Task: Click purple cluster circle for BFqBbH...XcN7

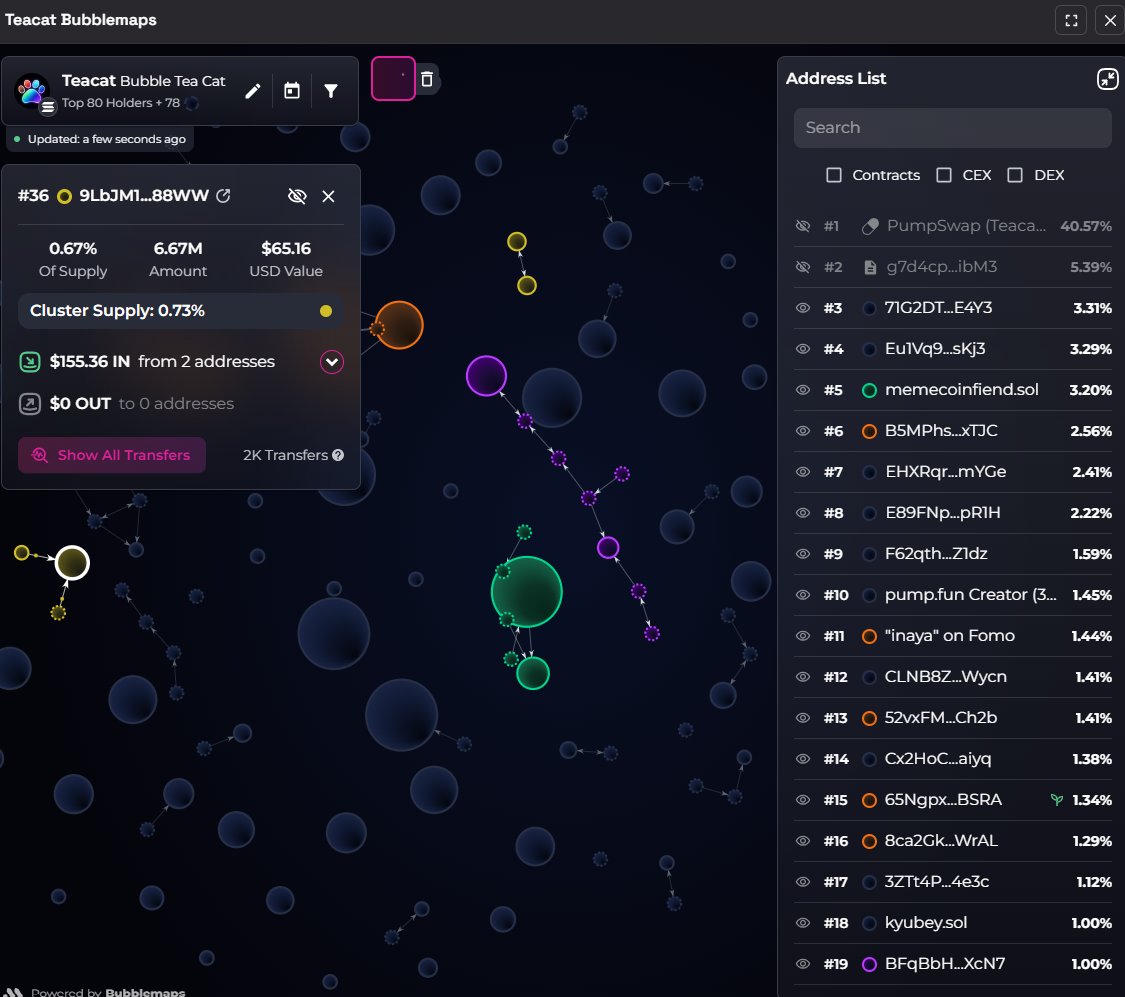Action: coord(869,964)
